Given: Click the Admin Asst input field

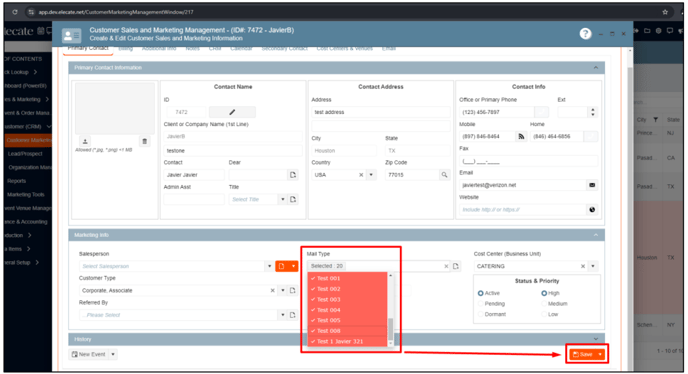Looking at the screenshot, I should click(x=194, y=199).
